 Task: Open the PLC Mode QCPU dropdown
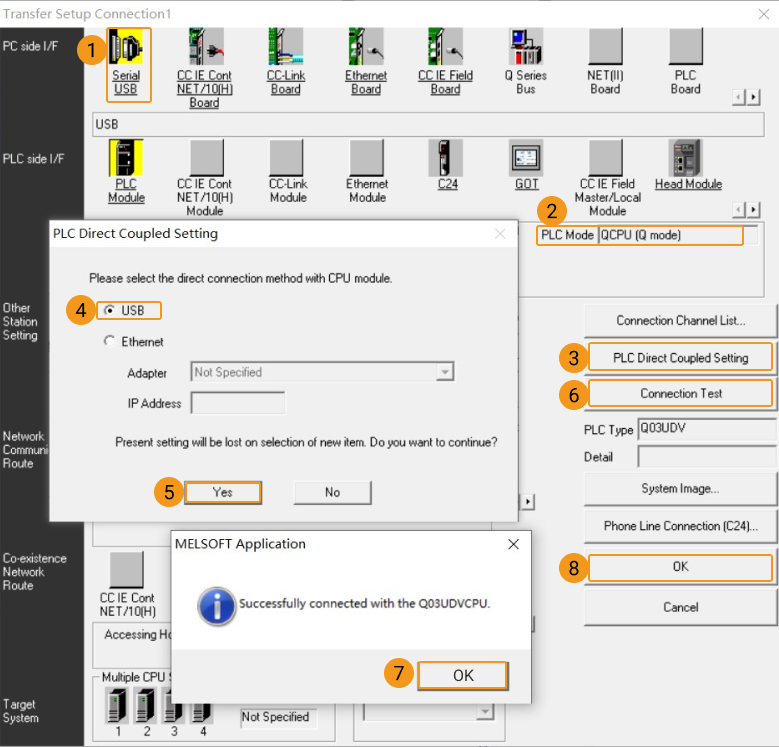(x=670, y=236)
